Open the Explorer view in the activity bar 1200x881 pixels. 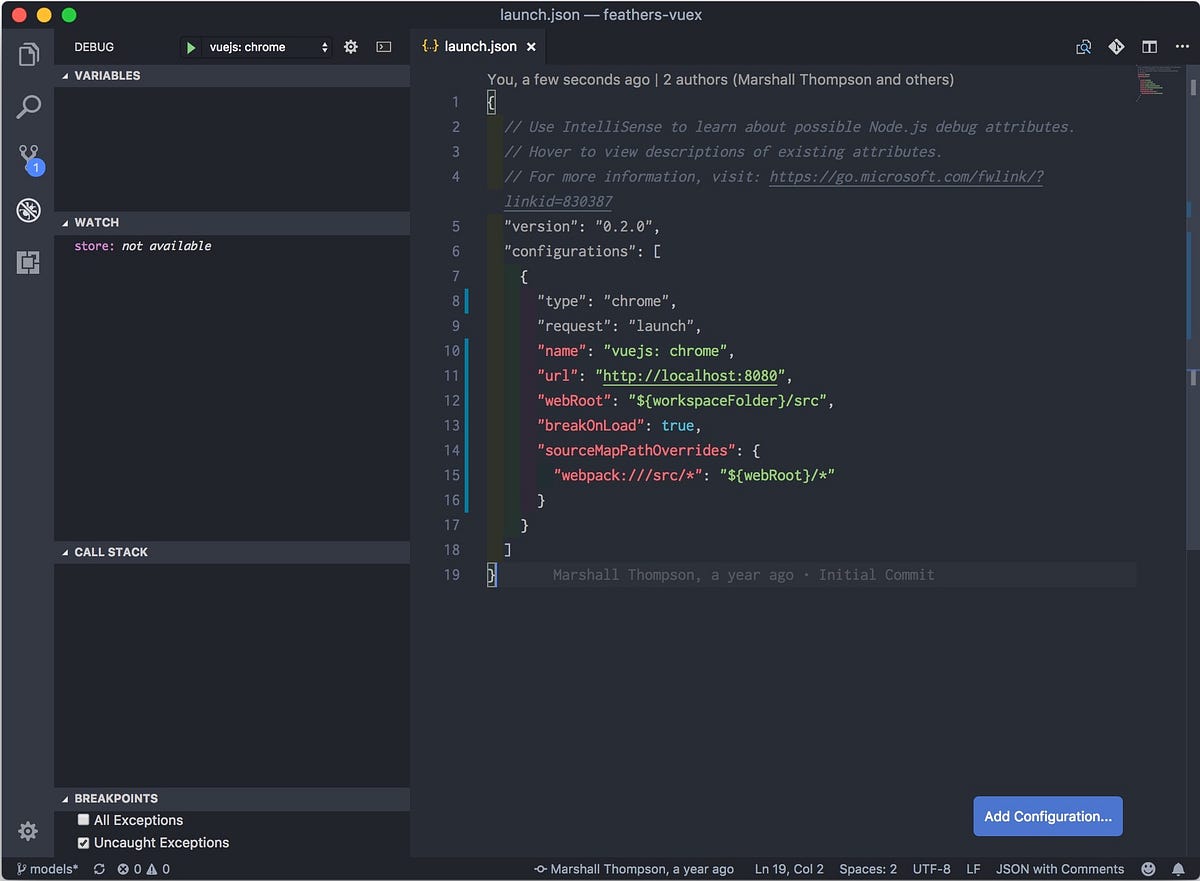point(29,53)
